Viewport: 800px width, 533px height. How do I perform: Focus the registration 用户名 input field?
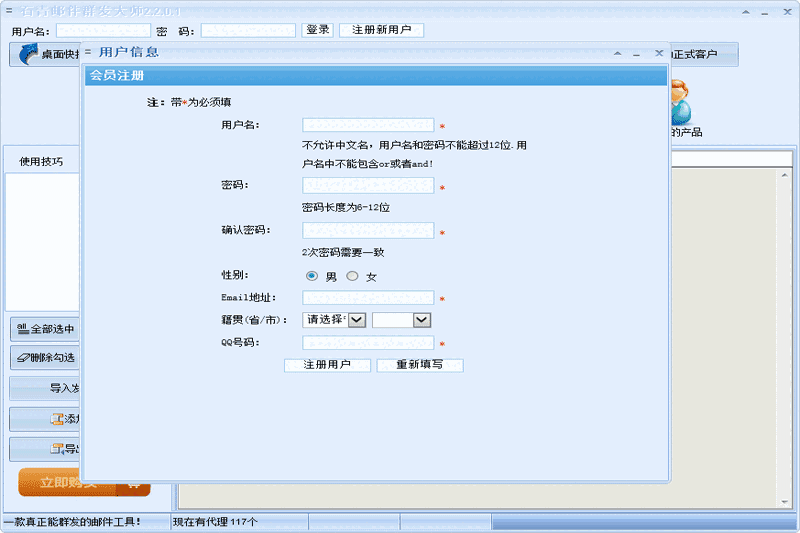click(x=368, y=125)
